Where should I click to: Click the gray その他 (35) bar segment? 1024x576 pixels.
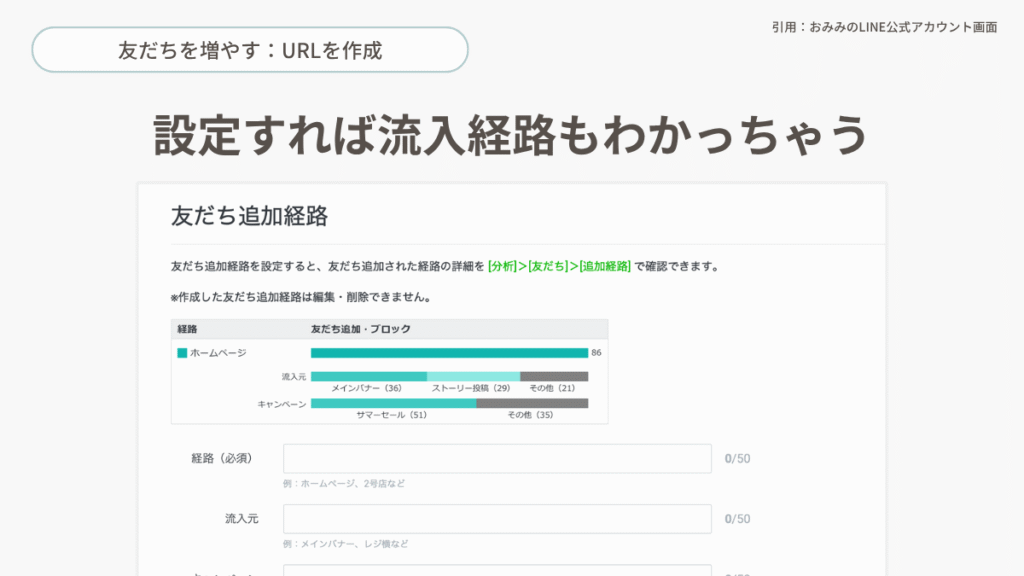click(531, 403)
